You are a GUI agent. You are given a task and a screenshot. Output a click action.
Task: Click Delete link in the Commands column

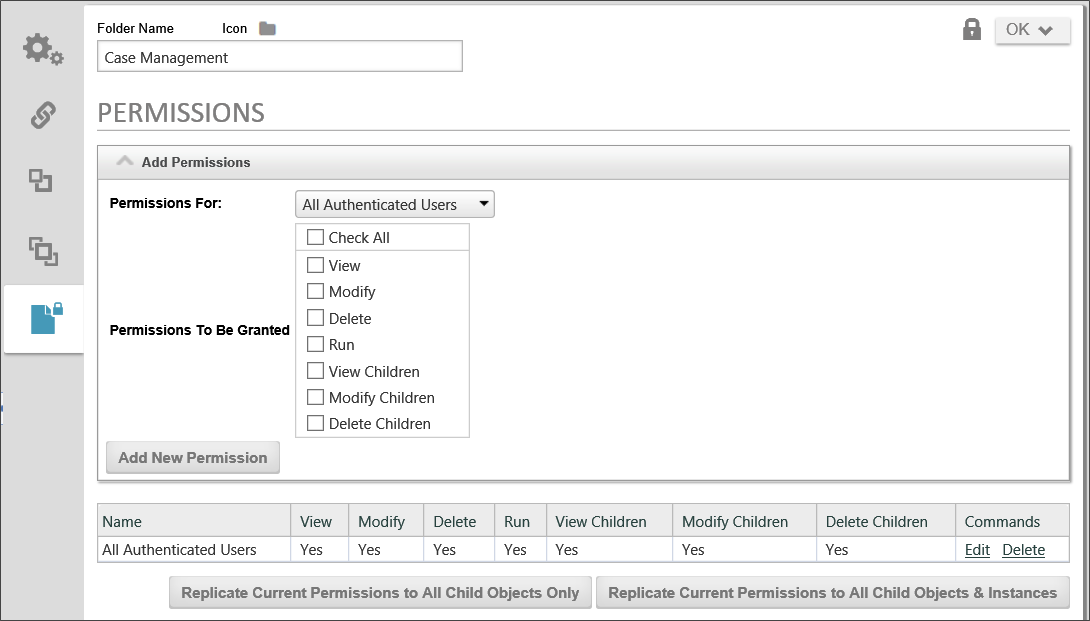coord(1023,550)
